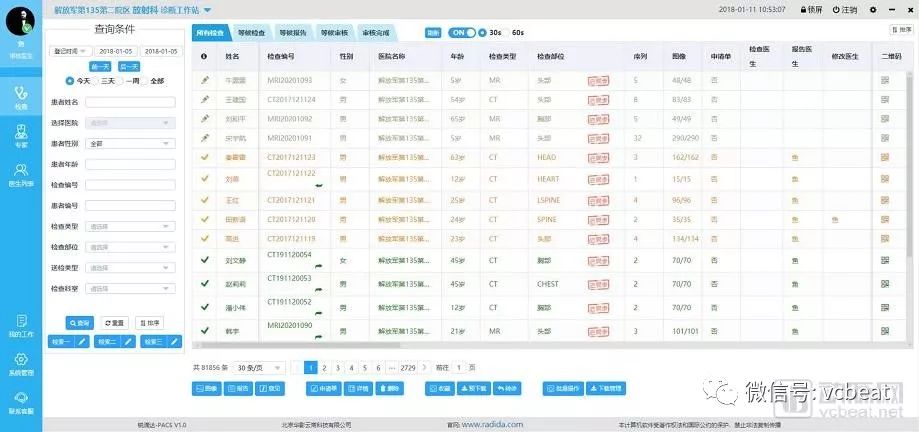Click pencil icon of row MRI20201093
The width and height of the screenshot is (919, 432).
pos(205,79)
